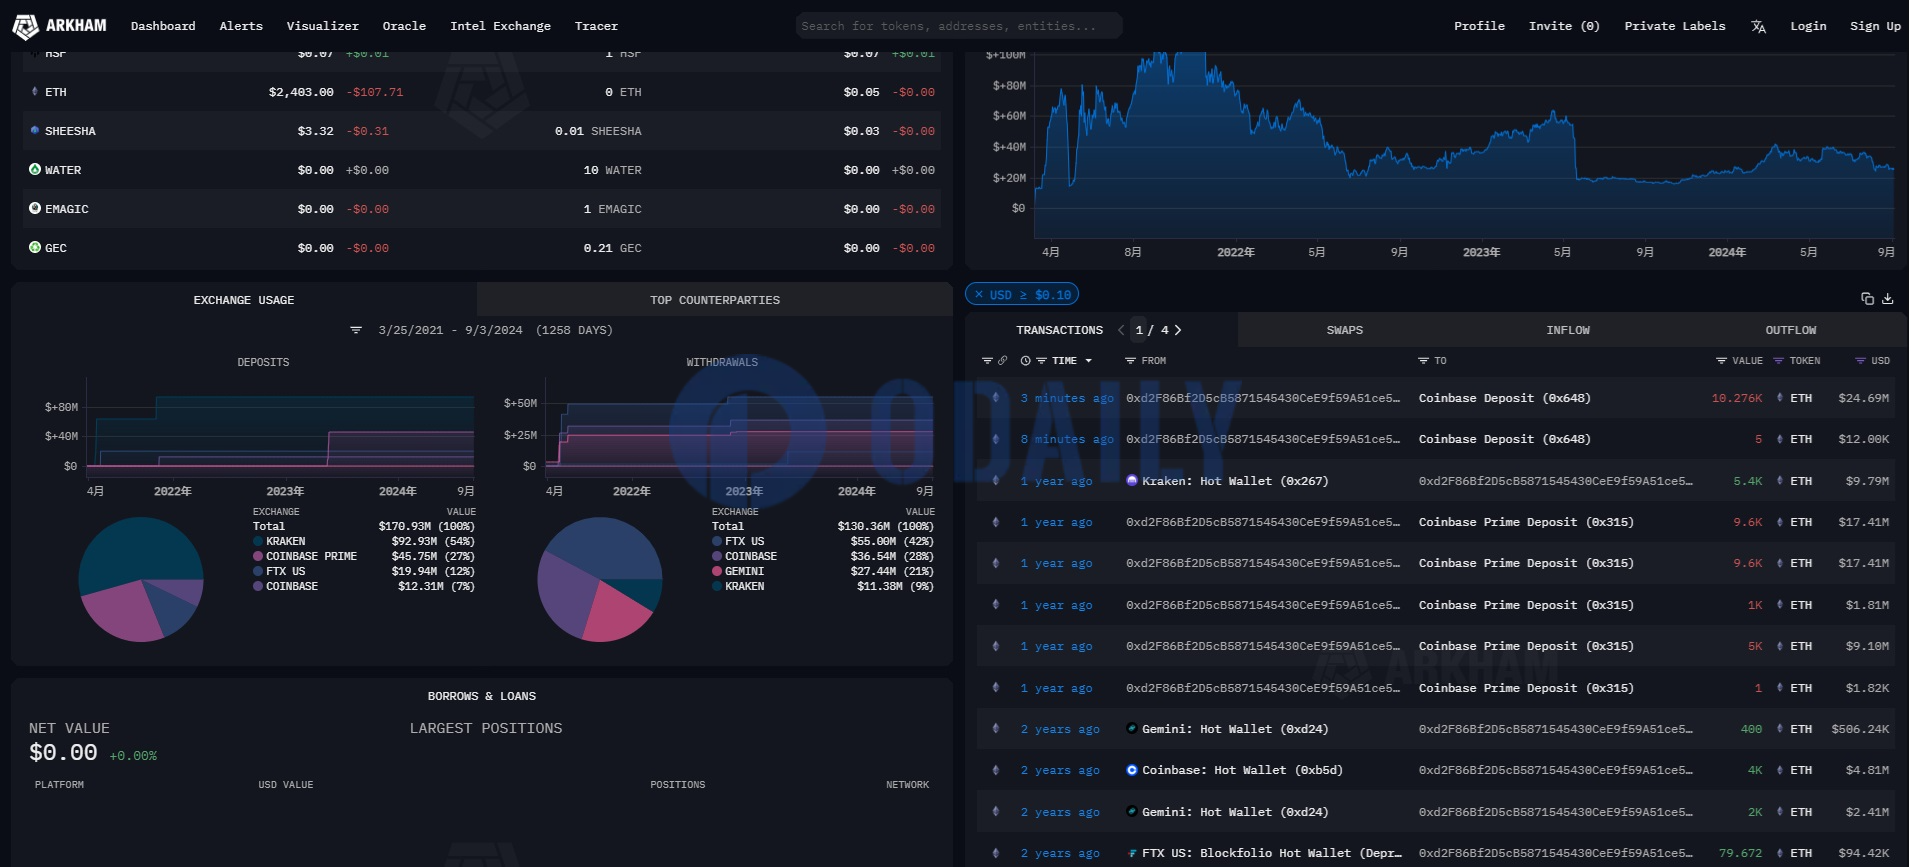Click the Sign Up button
Image resolution: width=1911 pixels, height=867 pixels.
[1875, 26]
